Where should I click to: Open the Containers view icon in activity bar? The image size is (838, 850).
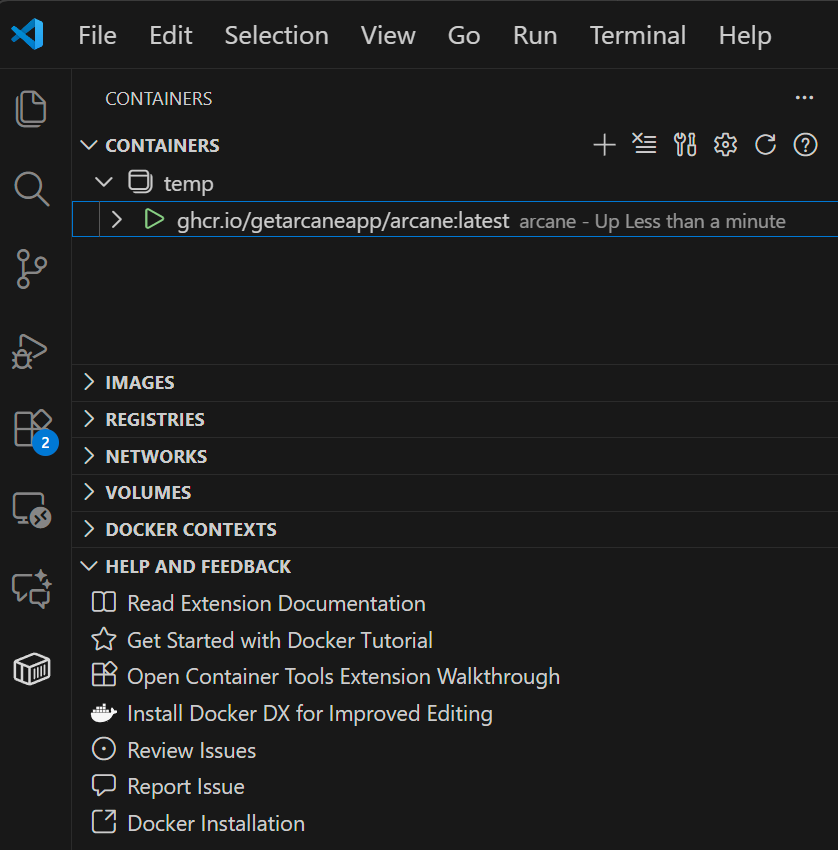tap(32, 670)
